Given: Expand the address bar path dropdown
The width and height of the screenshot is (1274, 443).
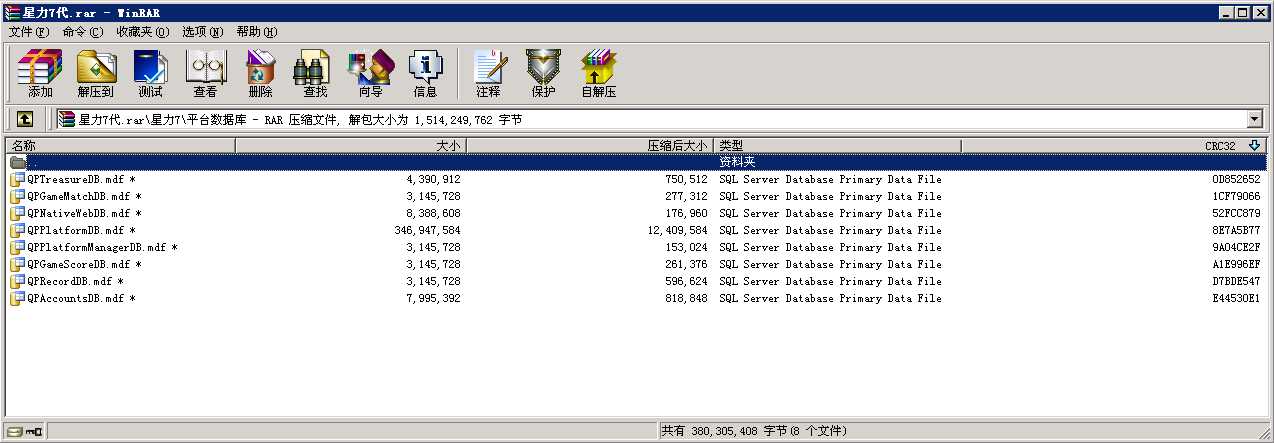Looking at the screenshot, I should tap(1255, 120).
